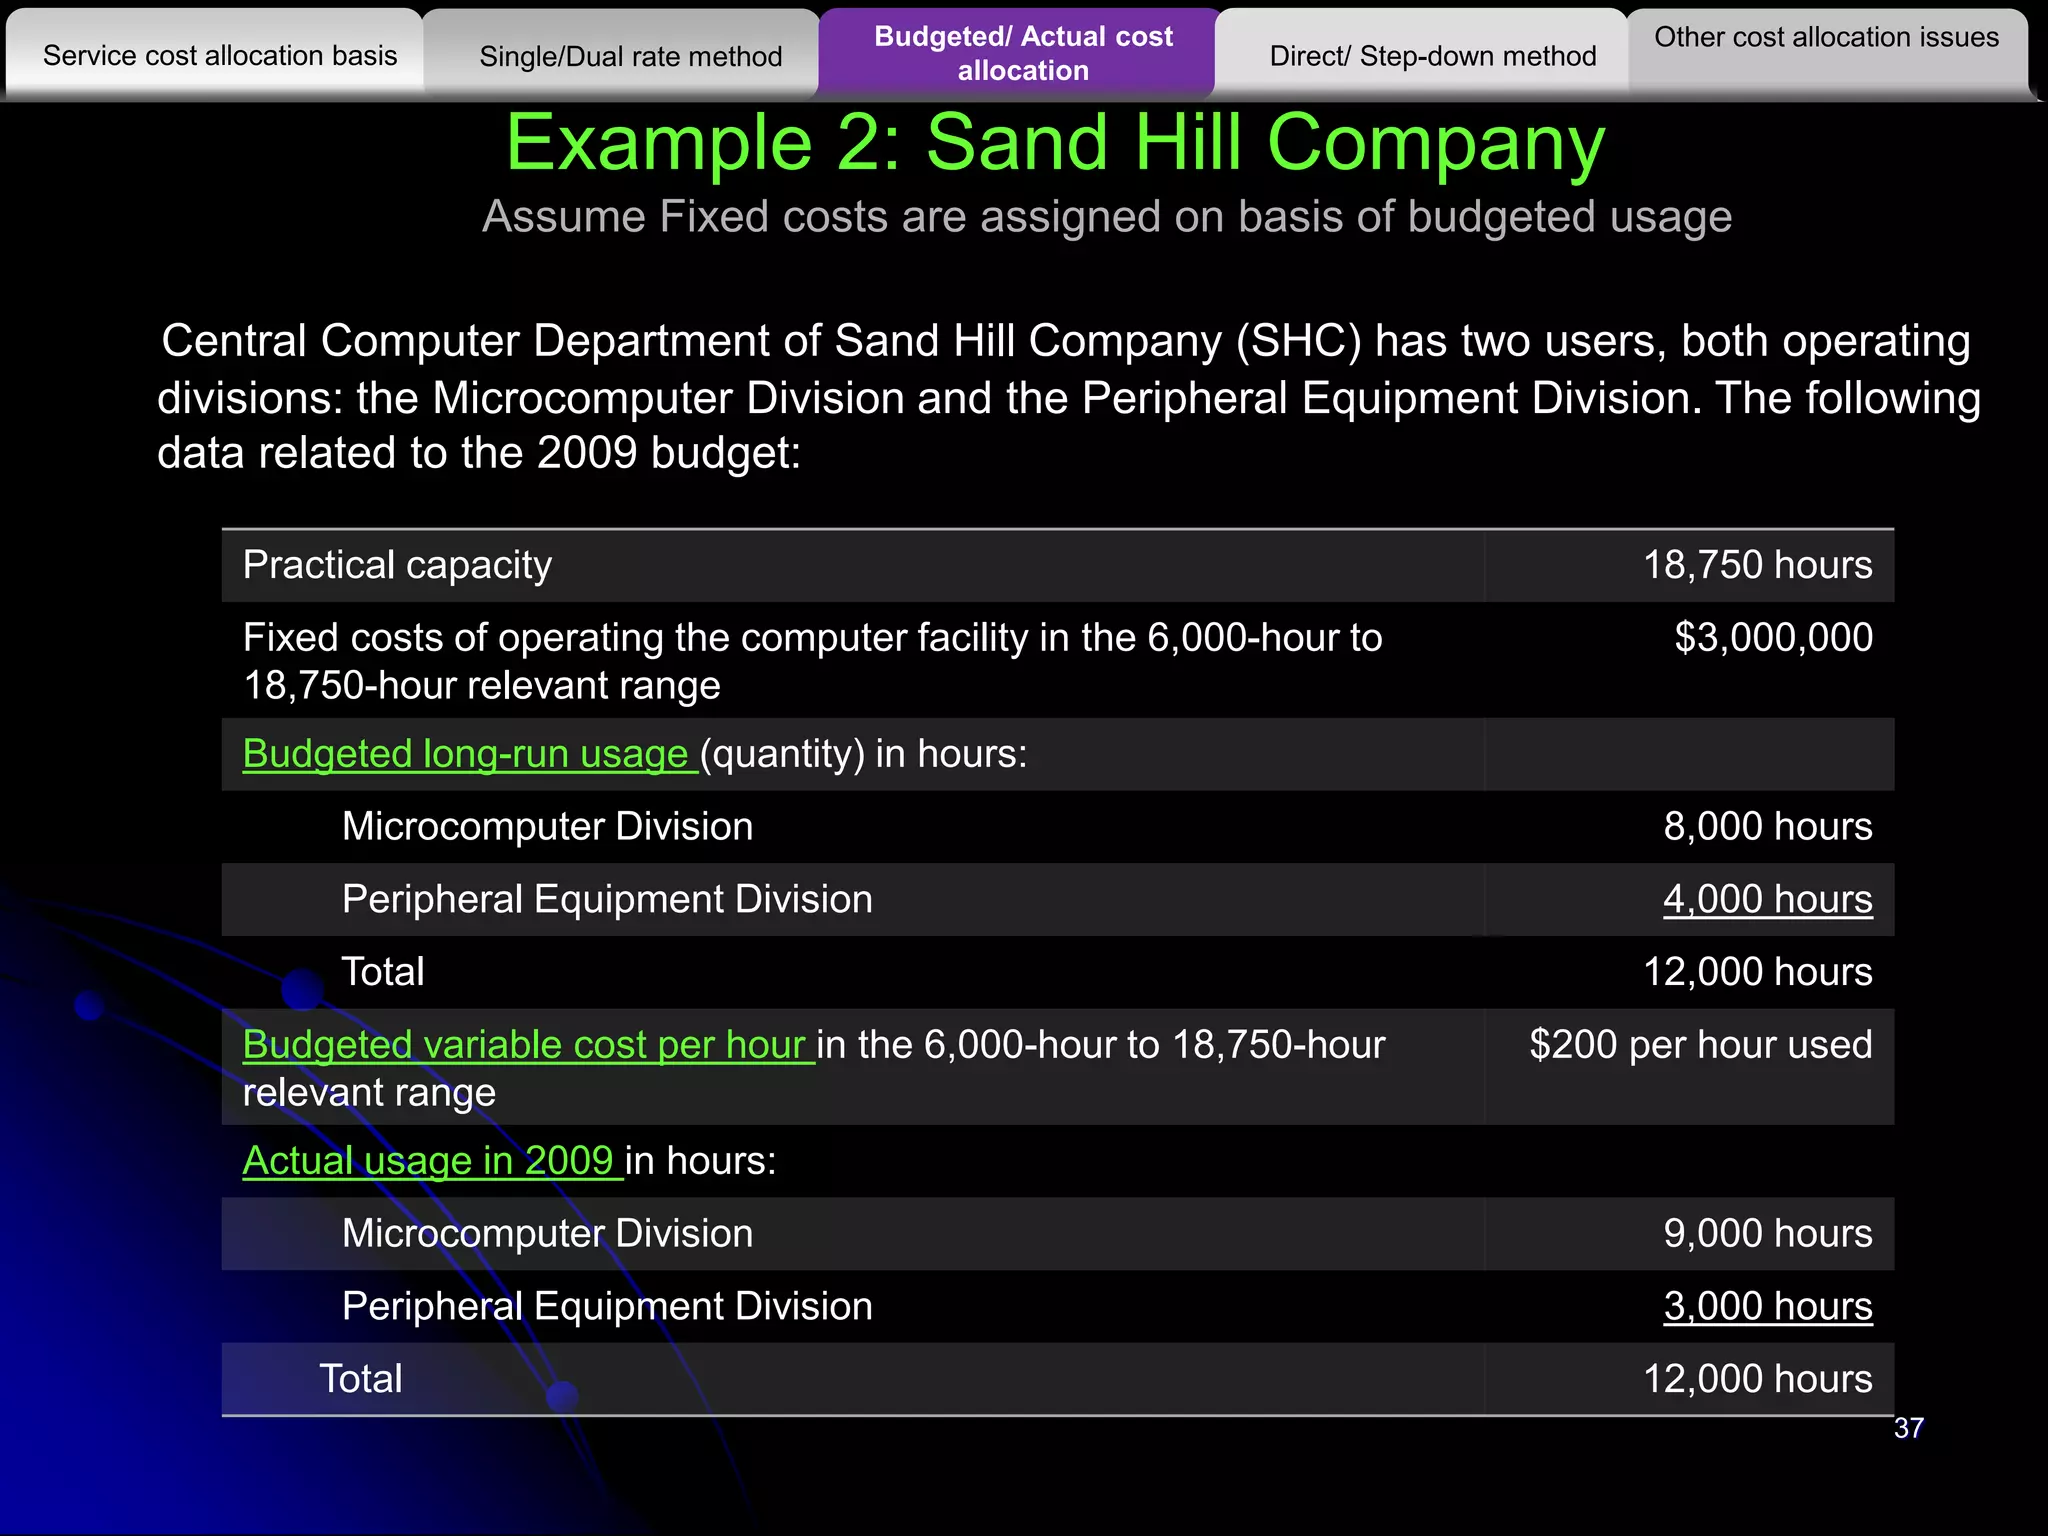Click the 18,750 hours value
The width and height of the screenshot is (2048, 1536).
tap(1758, 565)
